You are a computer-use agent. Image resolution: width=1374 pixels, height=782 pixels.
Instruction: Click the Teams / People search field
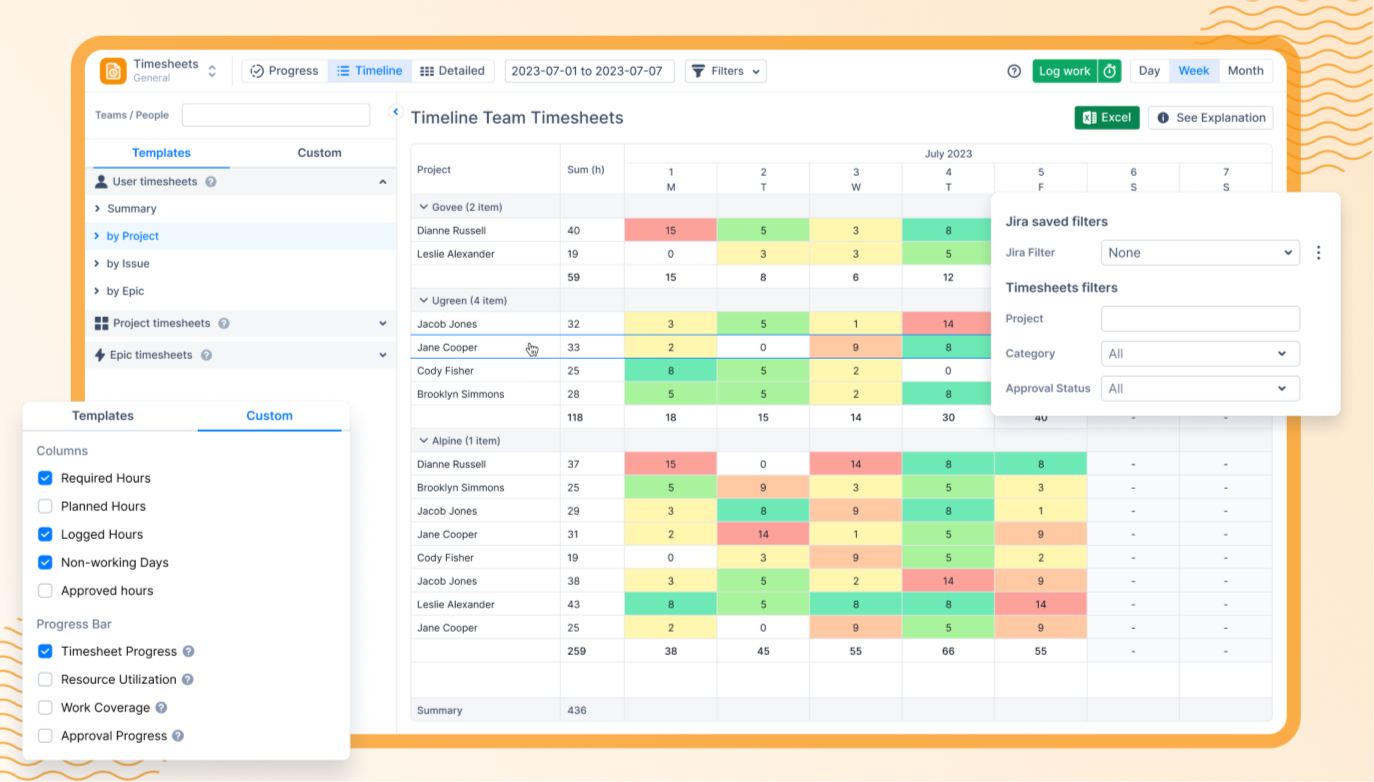tap(276, 115)
